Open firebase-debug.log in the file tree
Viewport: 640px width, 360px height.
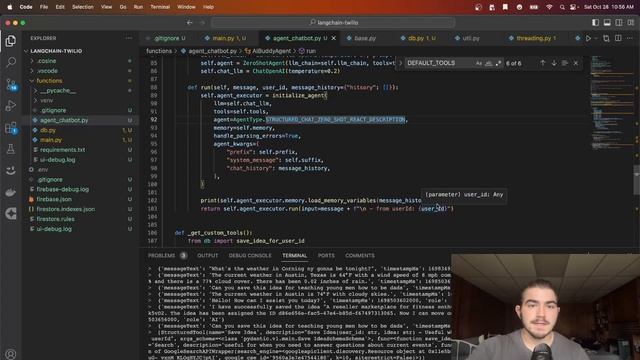pos(81,189)
